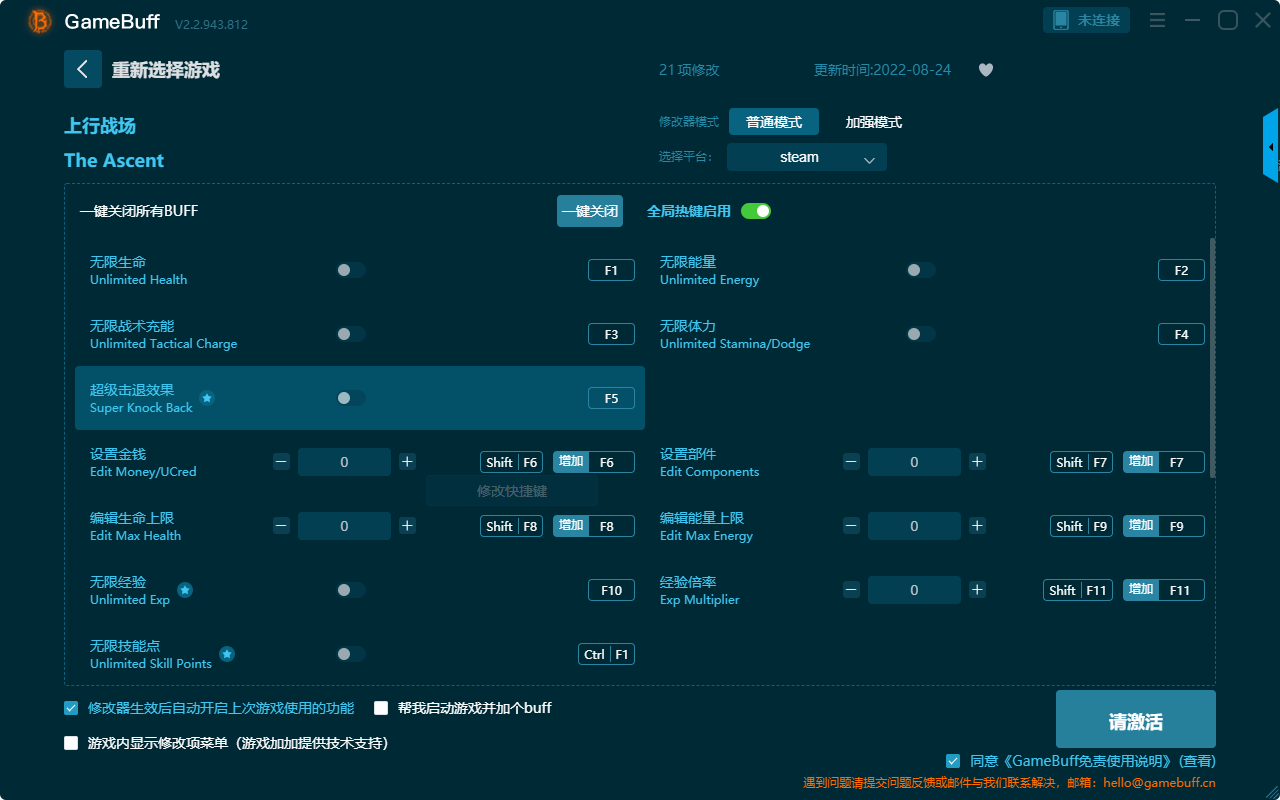Click the 未连接 connection button

coord(1087,20)
